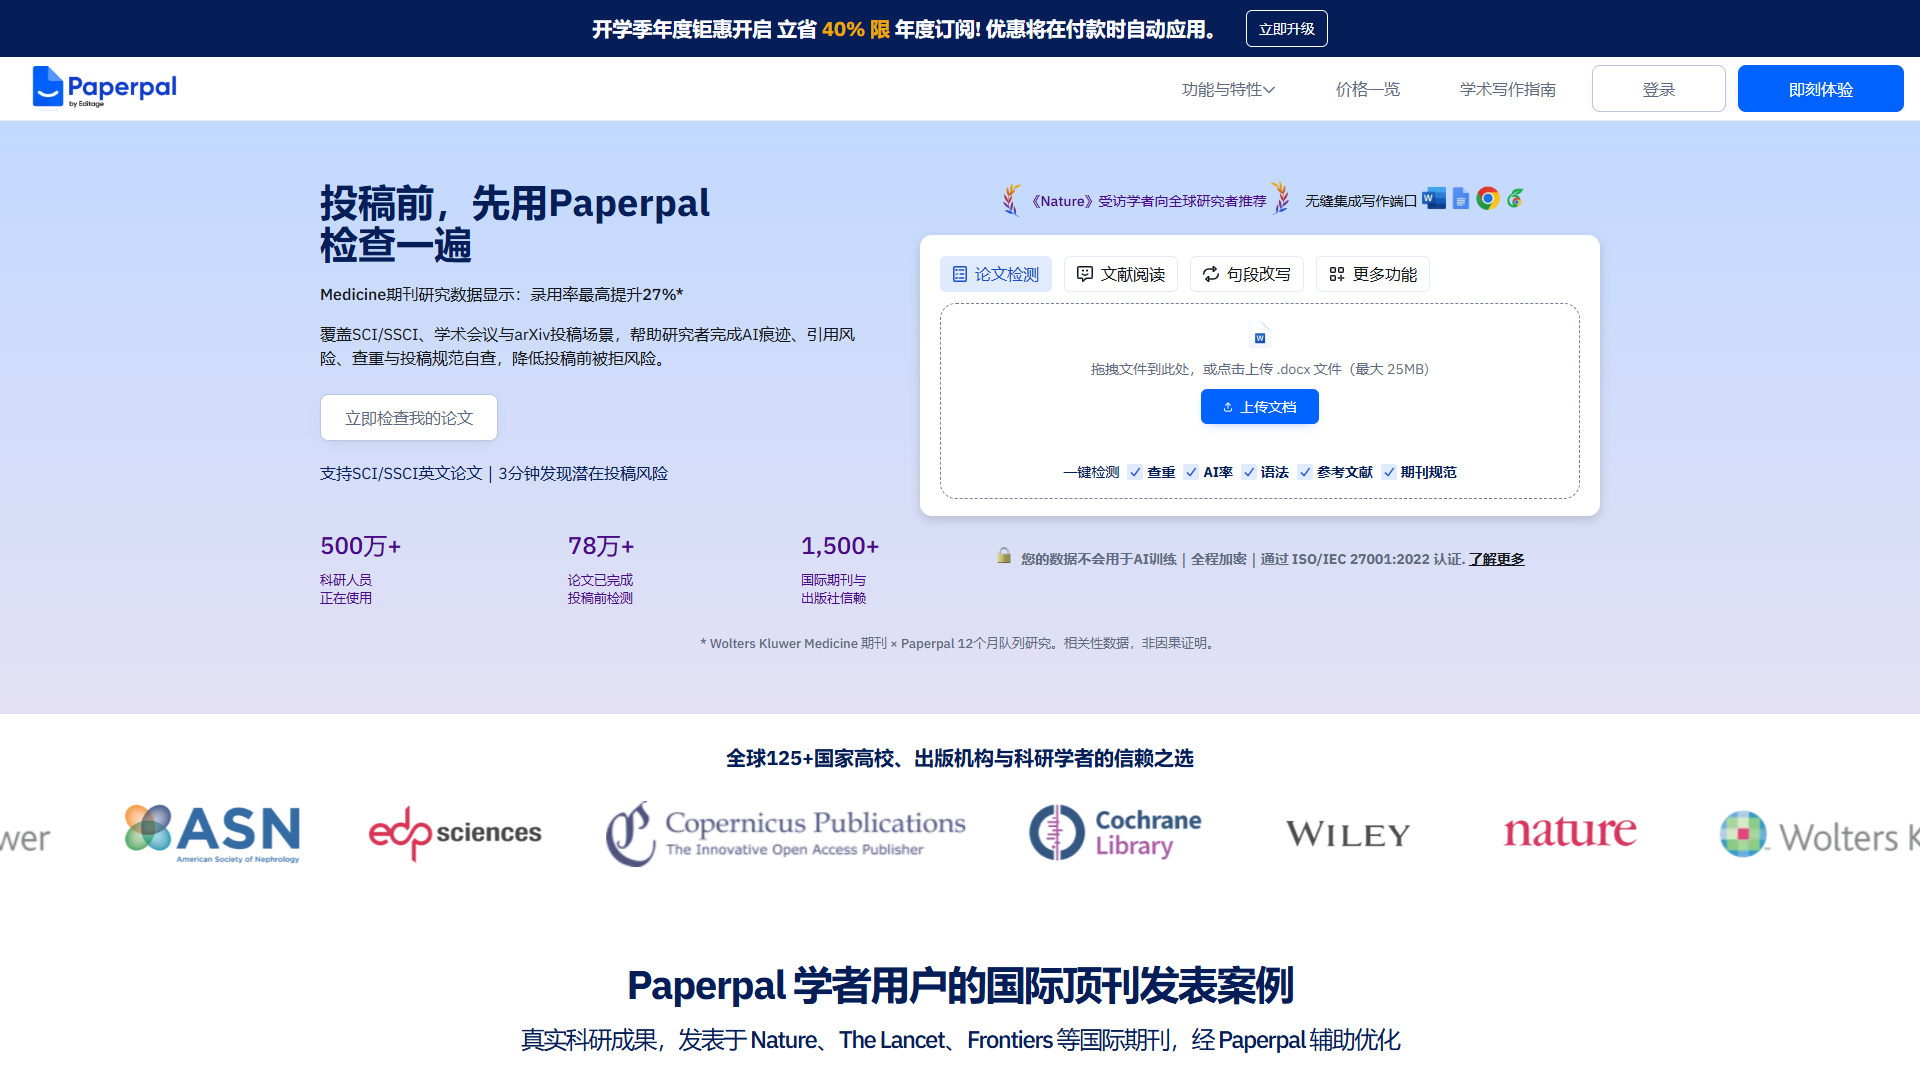Open 价格一览 in the navigation
Viewport: 1920px width, 1080px height.
click(x=1368, y=89)
